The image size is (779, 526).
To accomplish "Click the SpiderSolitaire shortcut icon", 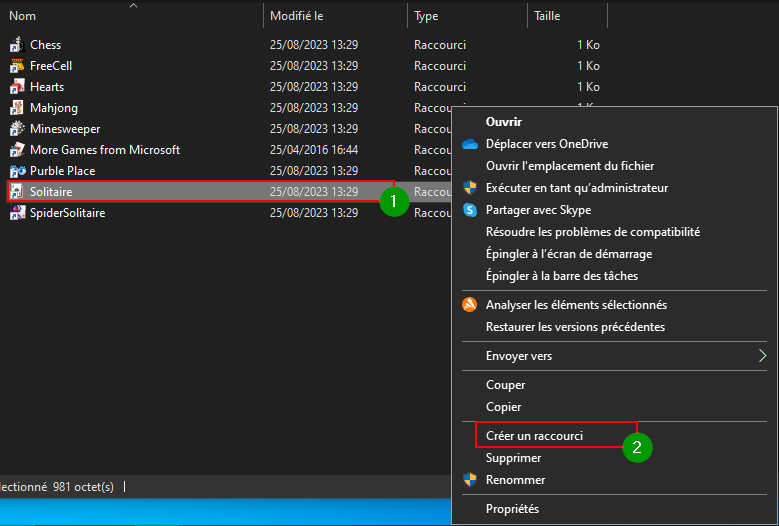I will [x=17, y=213].
